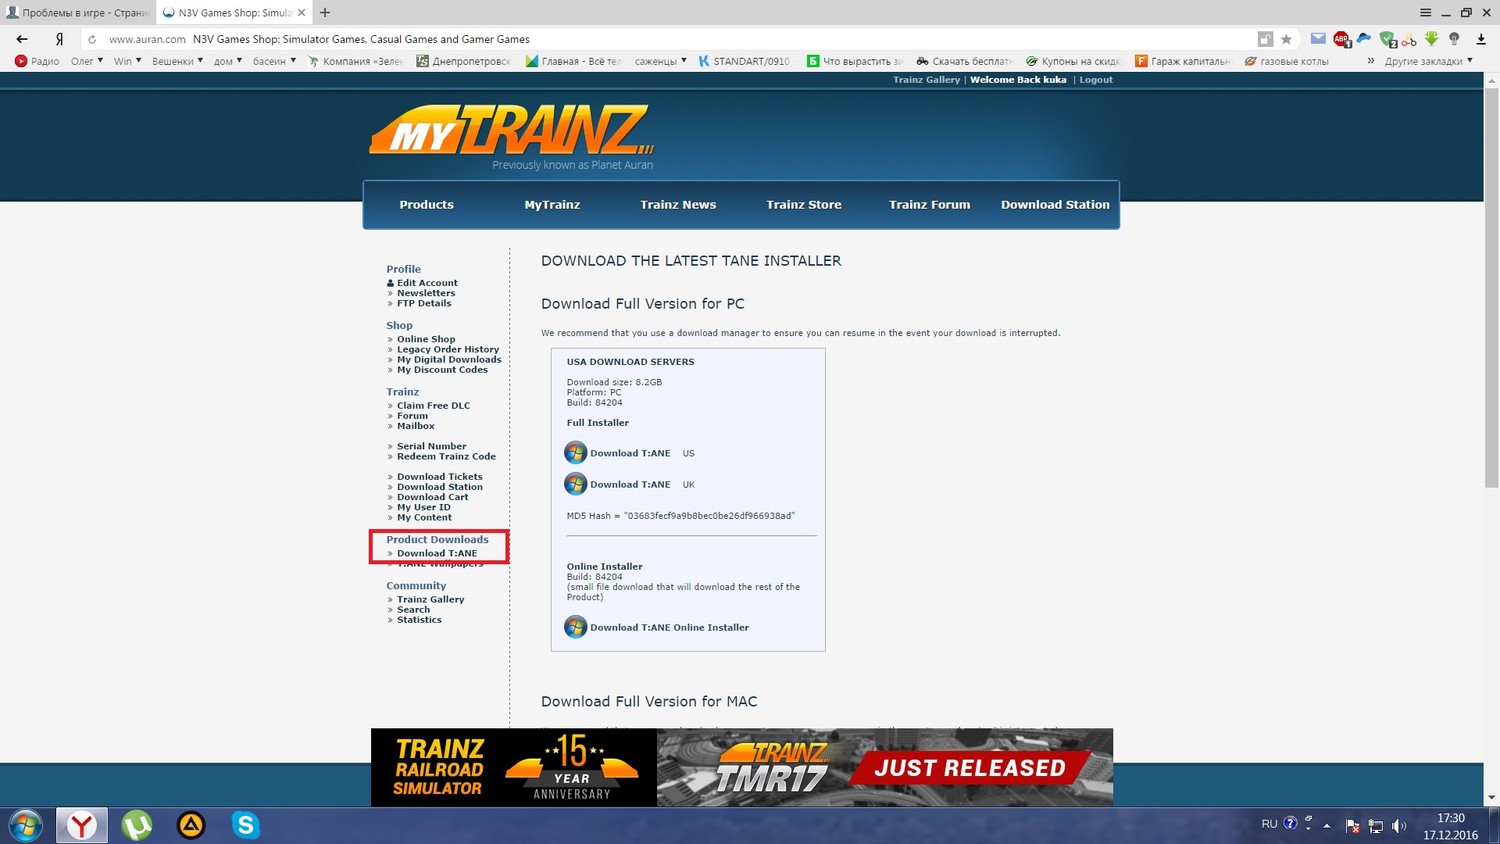Expand the Олег bookmarks folder
This screenshot has height=844, width=1500.
click(x=86, y=61)
